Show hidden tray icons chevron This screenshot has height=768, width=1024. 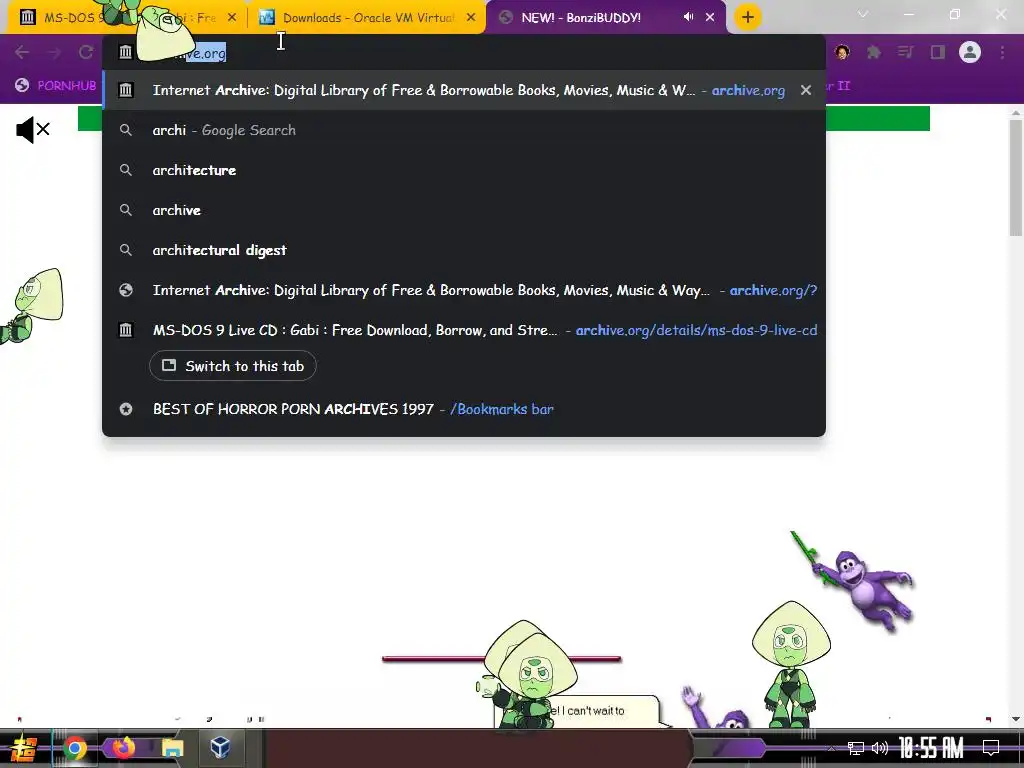[x=831, y=748]
